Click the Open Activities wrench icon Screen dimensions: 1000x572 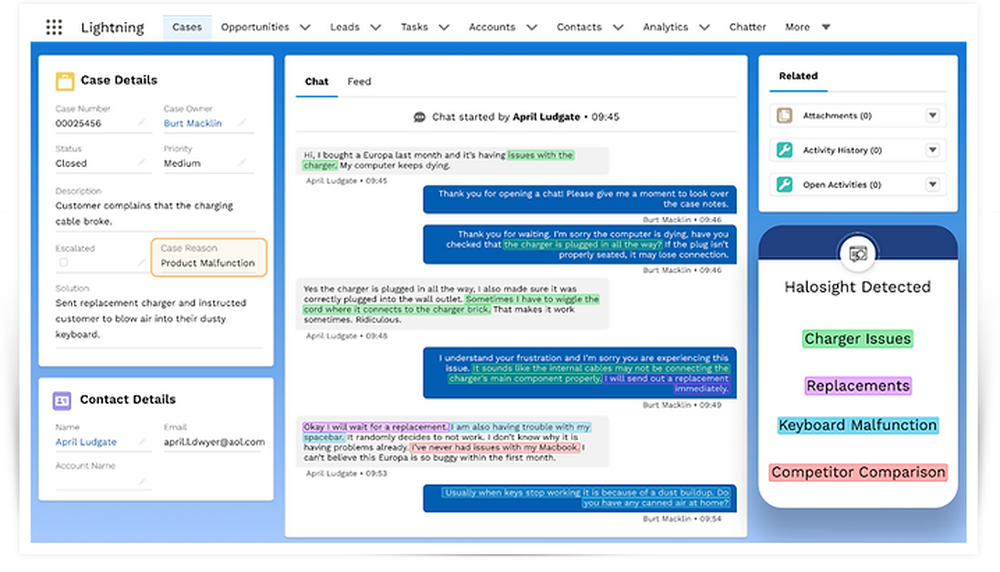[784, 184]
